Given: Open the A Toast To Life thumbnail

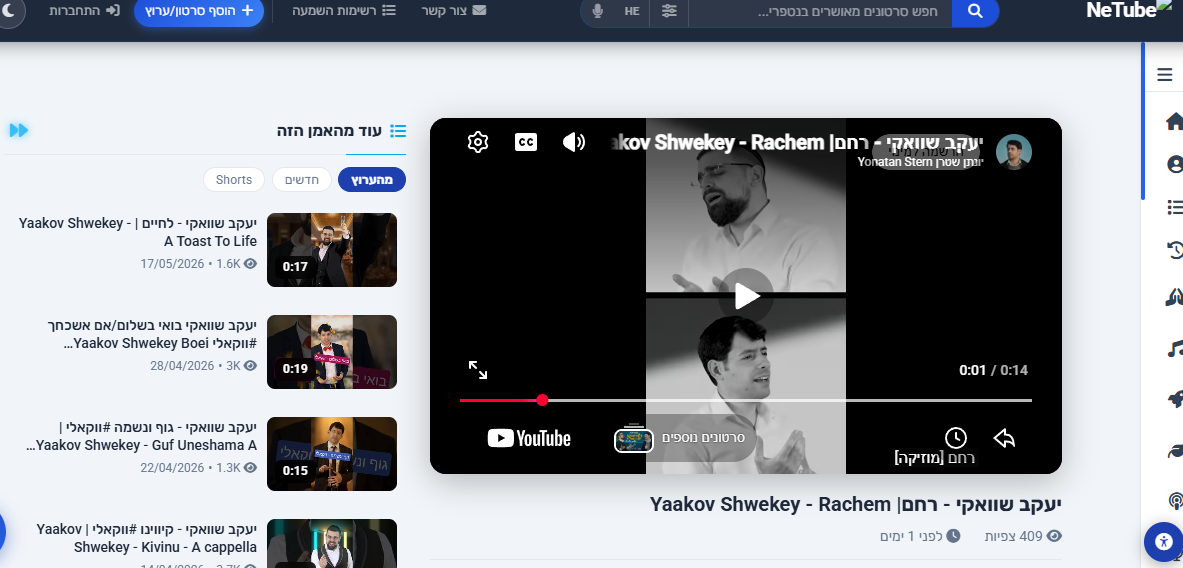Looking at the screenshot, I should (332, 250).
